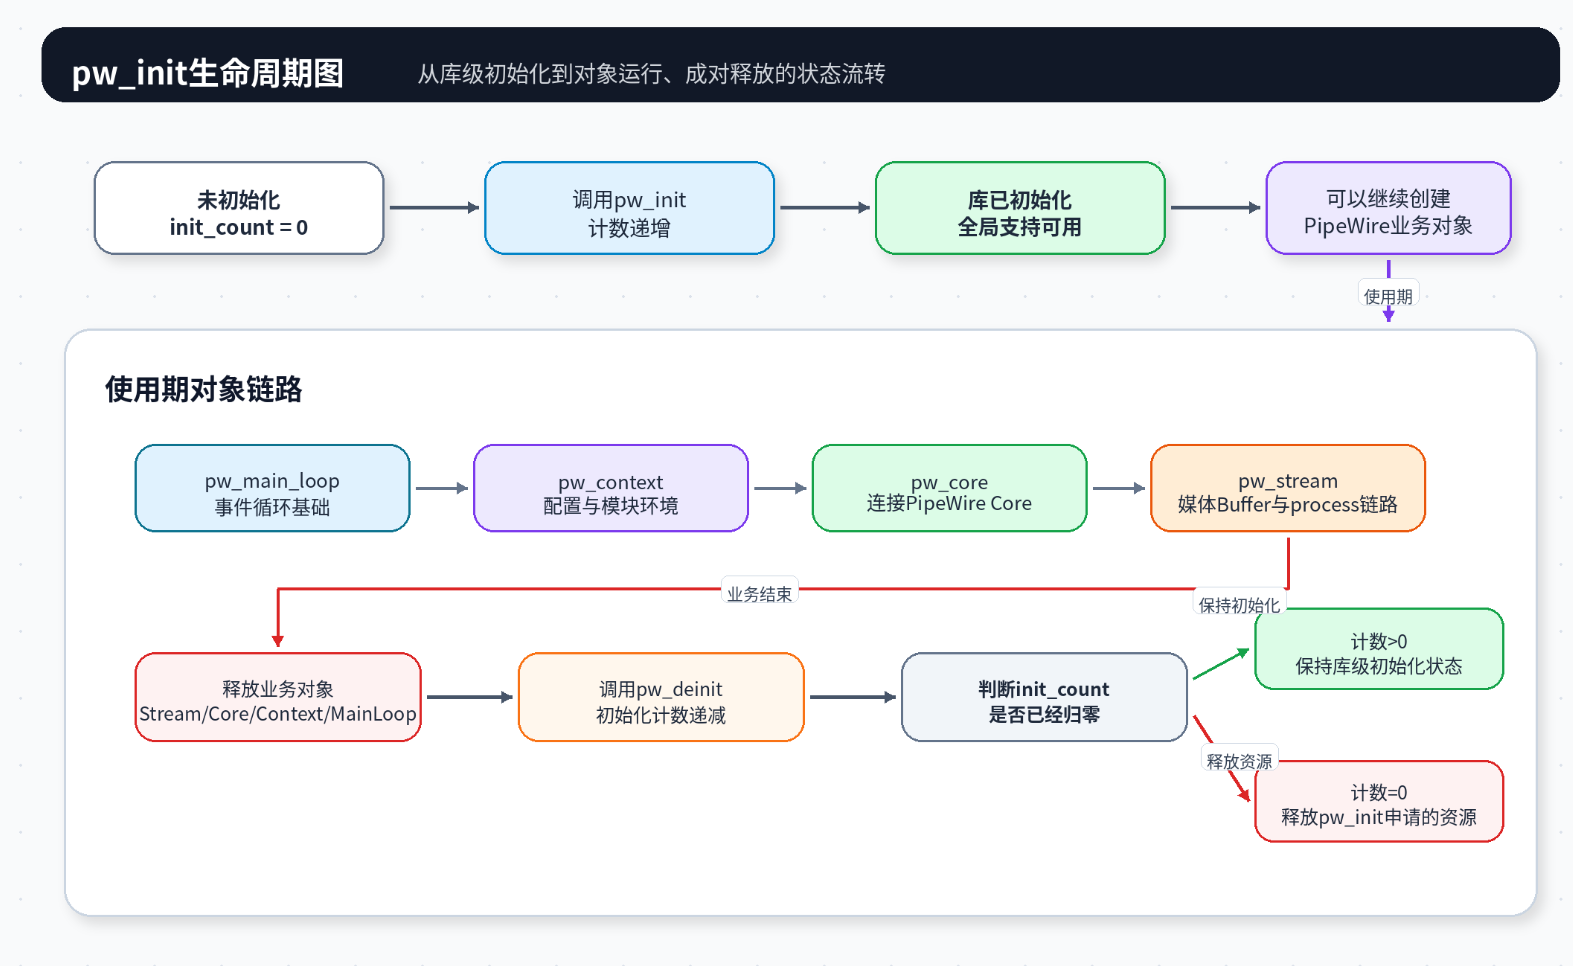Select the "计数=0 释放pw_init申请的资源" node
1573x966 pixels.
tap(1379, 801)
